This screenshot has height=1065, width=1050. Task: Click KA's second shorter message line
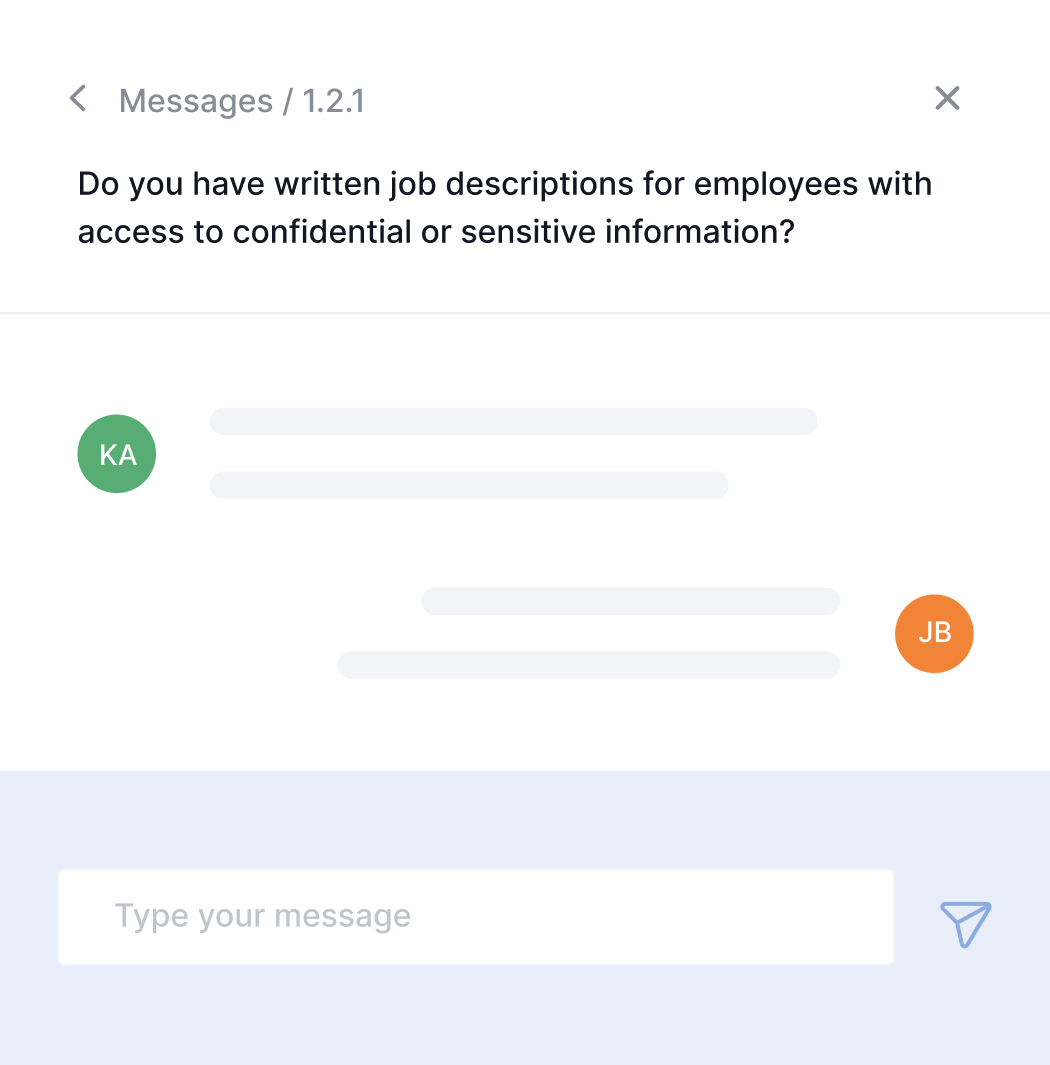coord(469,485)
